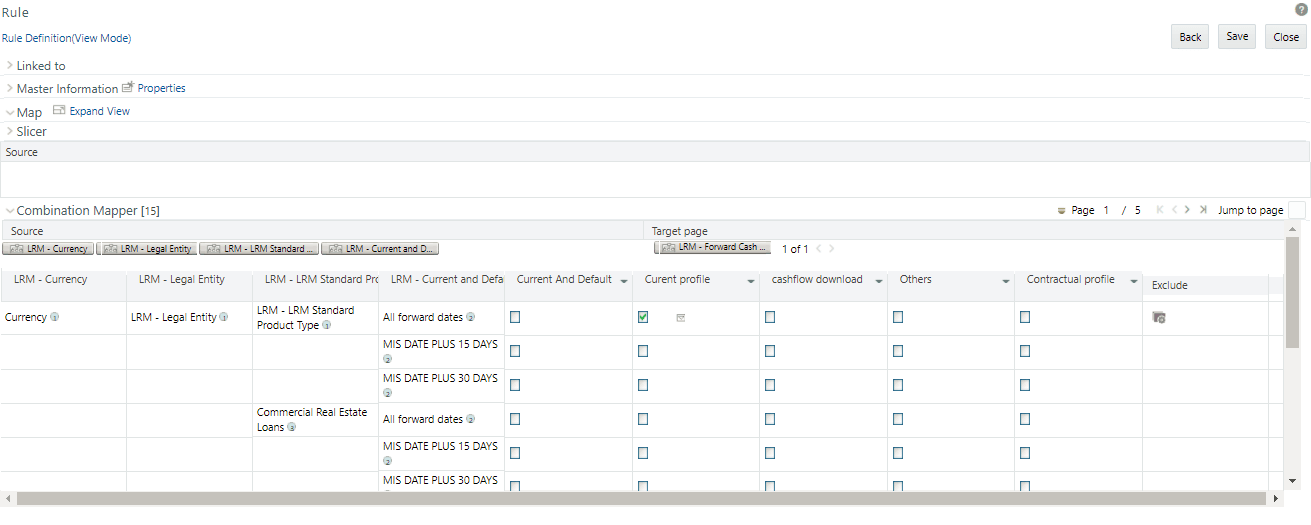Check Contractual profile for first MIS DATE PLUS 30 DAYS
This screenshot has width=1311, height=525.
(x=1025, y=385)
